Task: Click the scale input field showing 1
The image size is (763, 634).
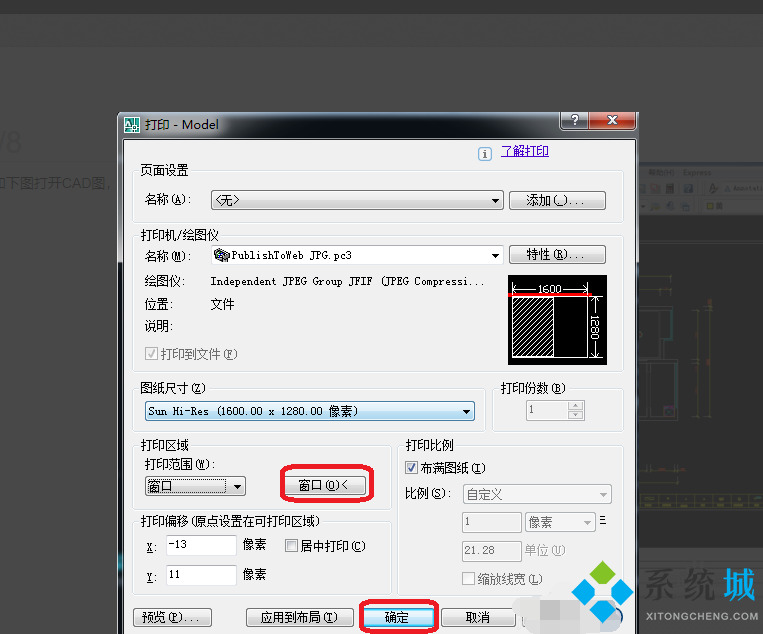Action: tap(491, 522)
